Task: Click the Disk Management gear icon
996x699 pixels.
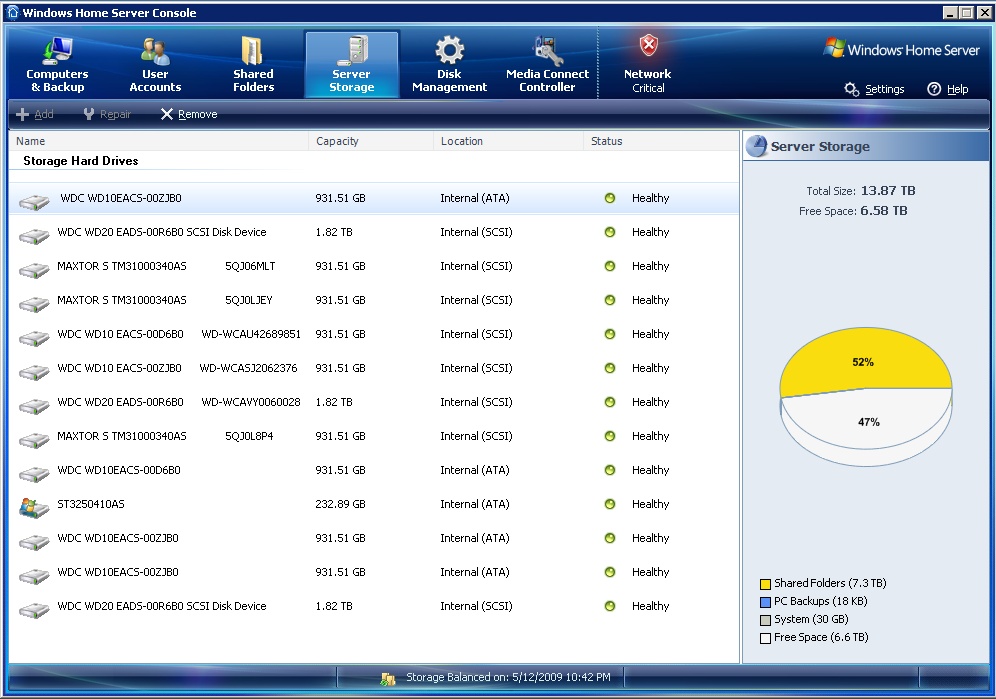Action: [x=449, y=51]
